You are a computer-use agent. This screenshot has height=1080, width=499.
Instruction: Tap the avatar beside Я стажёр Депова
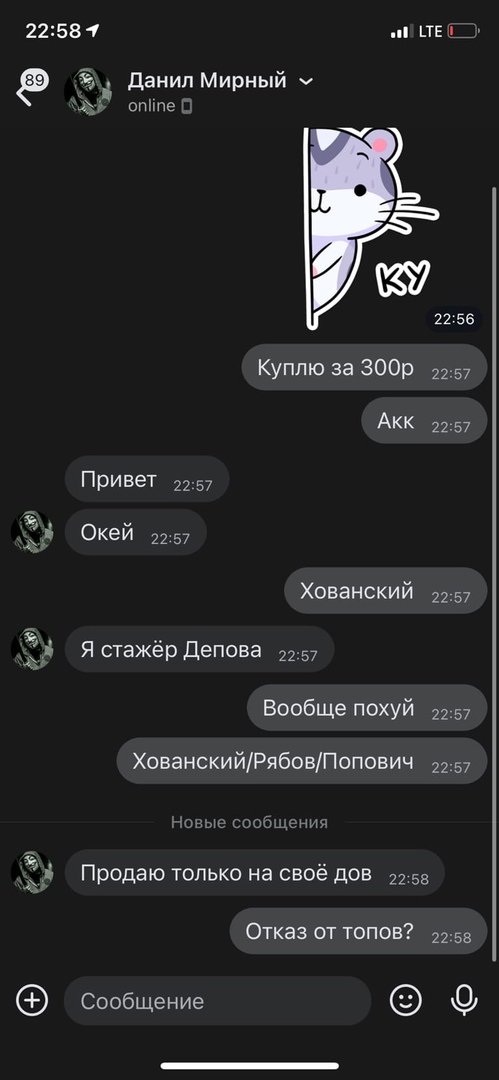click(x=32, y=649)
